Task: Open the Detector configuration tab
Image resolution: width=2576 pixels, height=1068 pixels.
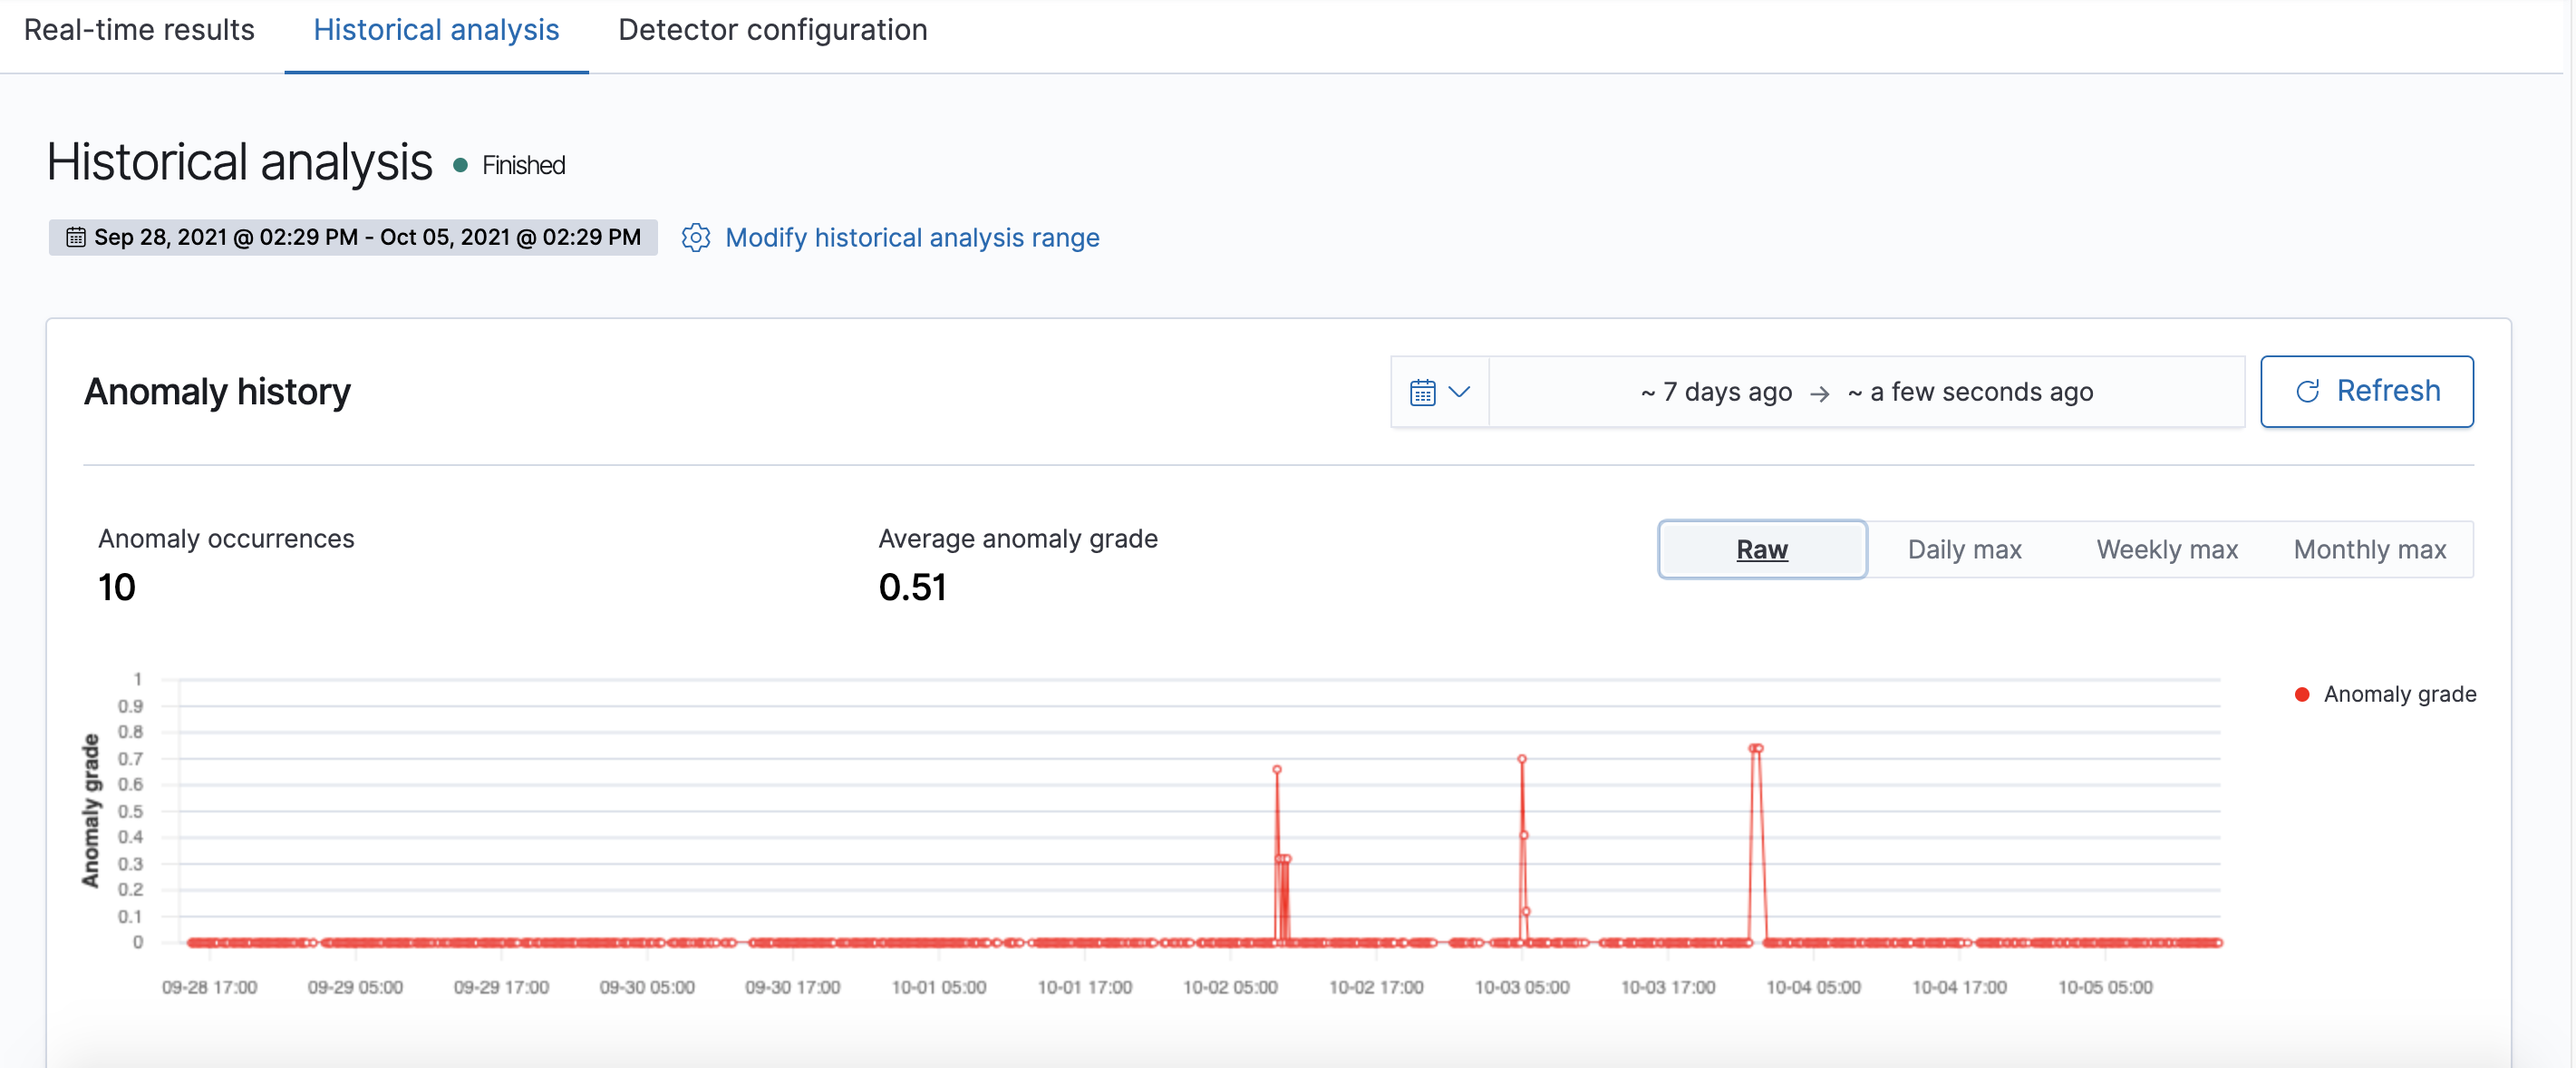Action: point(772,30)
